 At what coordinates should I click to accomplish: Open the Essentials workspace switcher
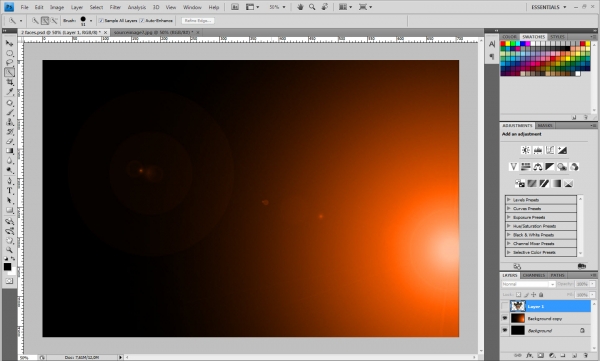pyautogui.click(x=548, y=7)
